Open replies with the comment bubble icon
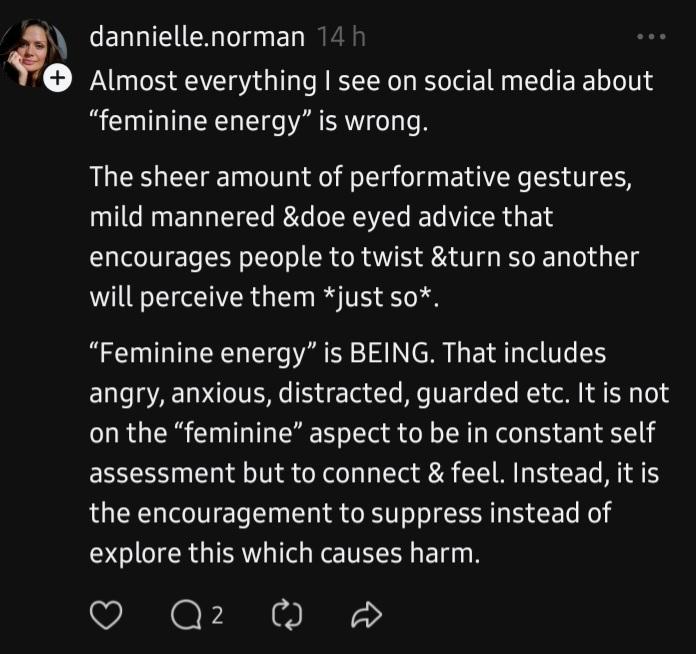Viewport: 696px width, 654px height. pyautogui.click(x=186, y=616)
